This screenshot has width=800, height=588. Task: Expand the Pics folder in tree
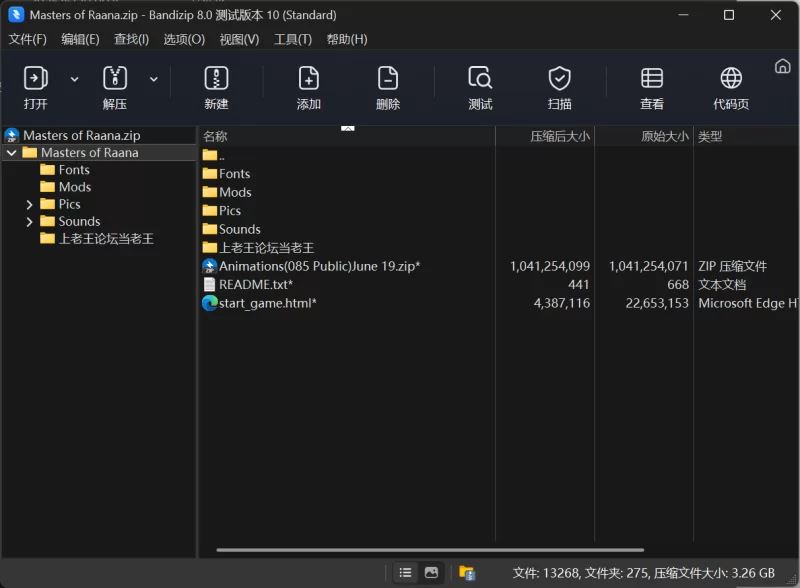29,205
